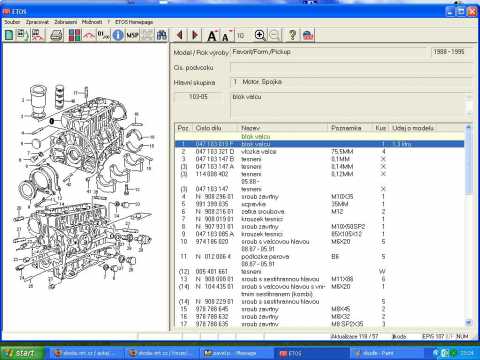Select the vlozka valcu row
480x360 pixels.
319,152
